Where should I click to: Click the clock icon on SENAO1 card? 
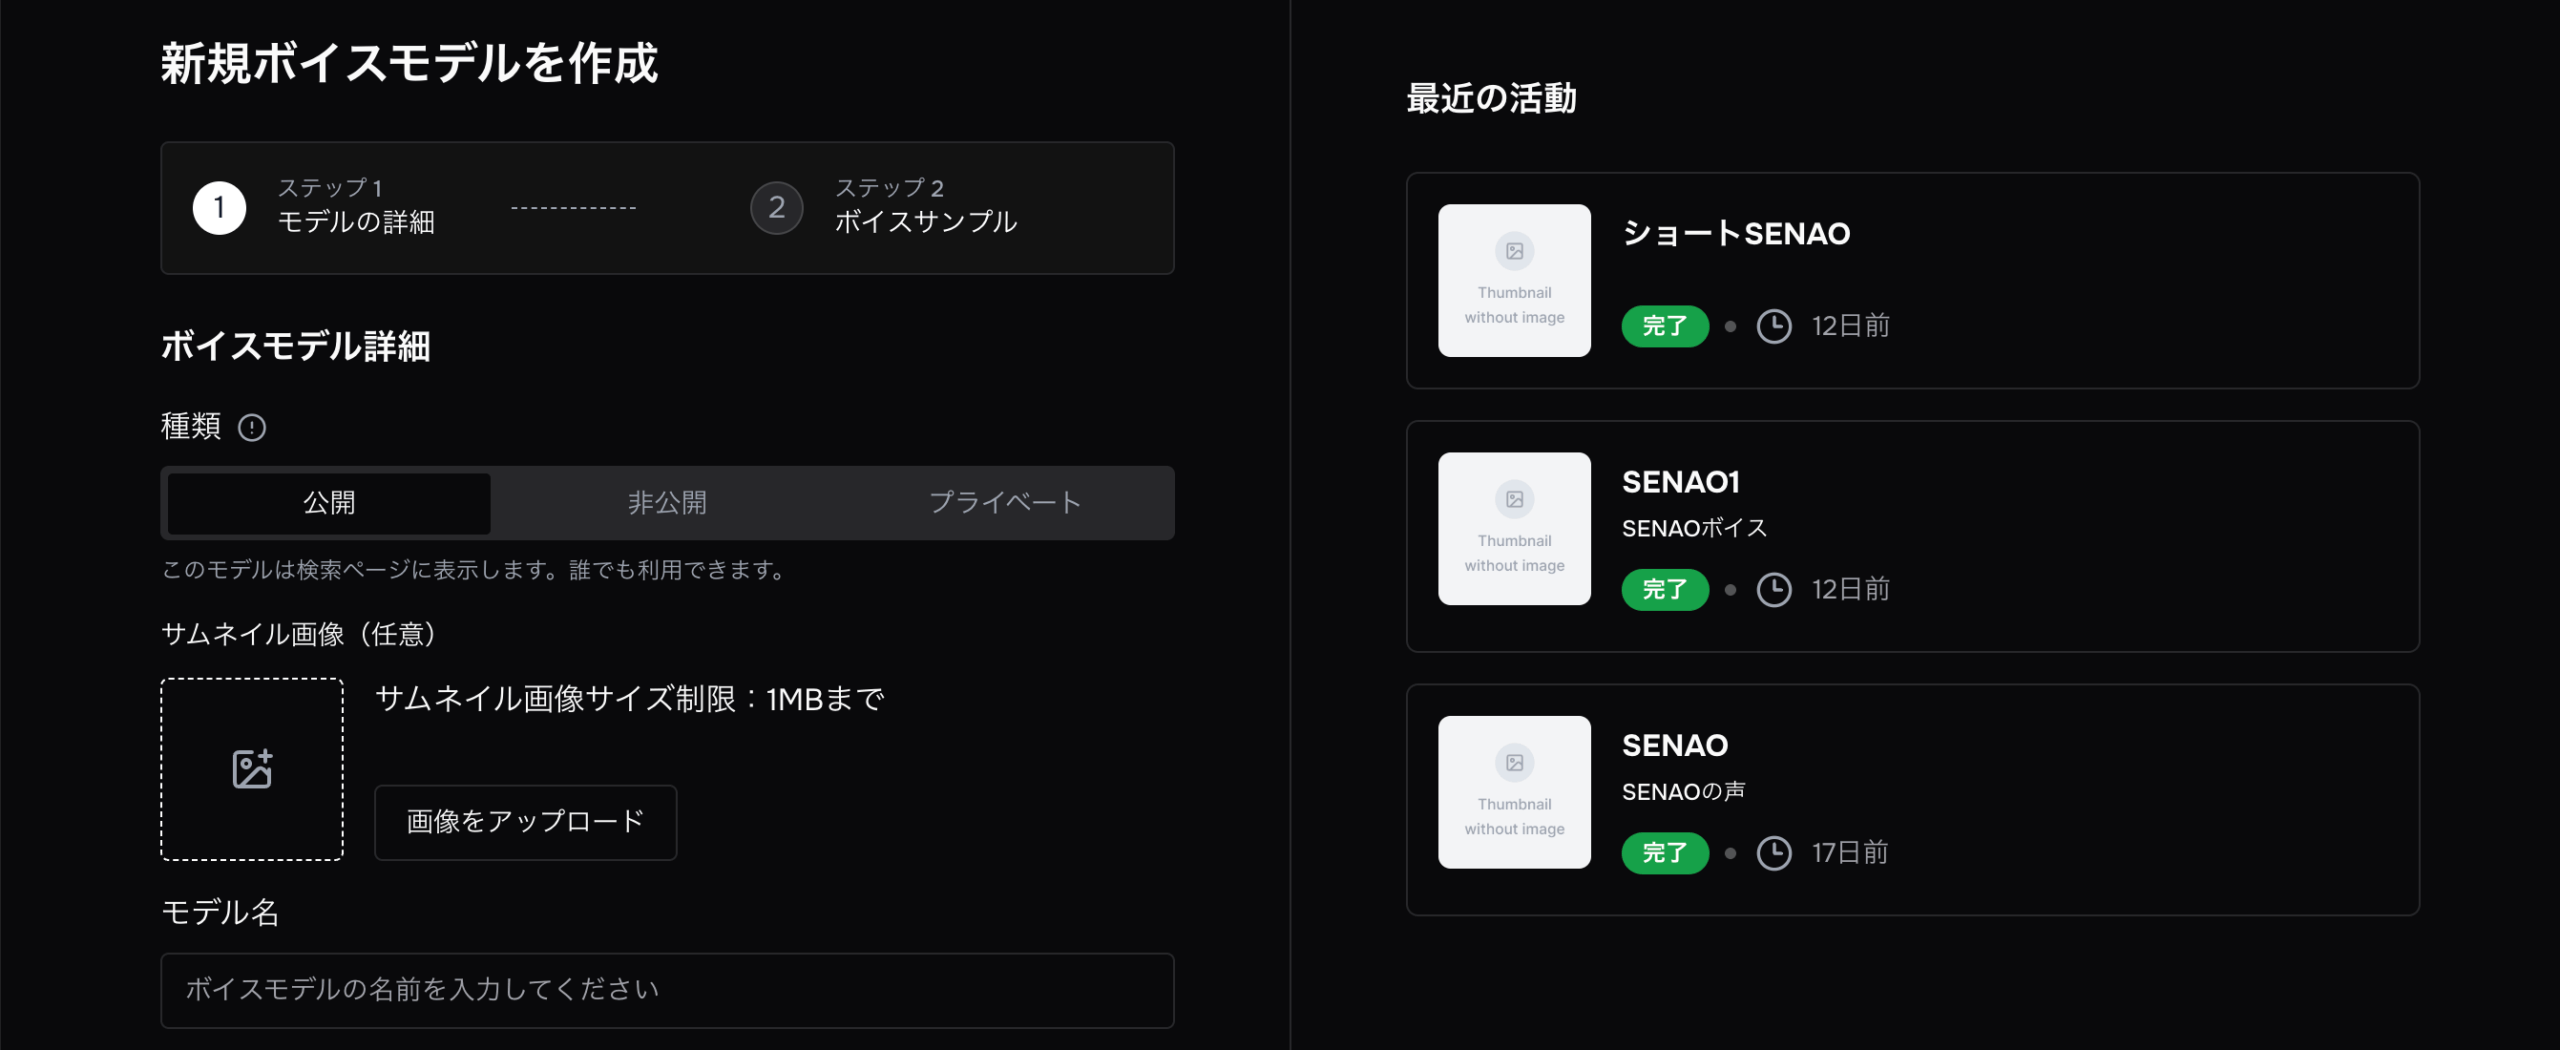[1774, 590]
